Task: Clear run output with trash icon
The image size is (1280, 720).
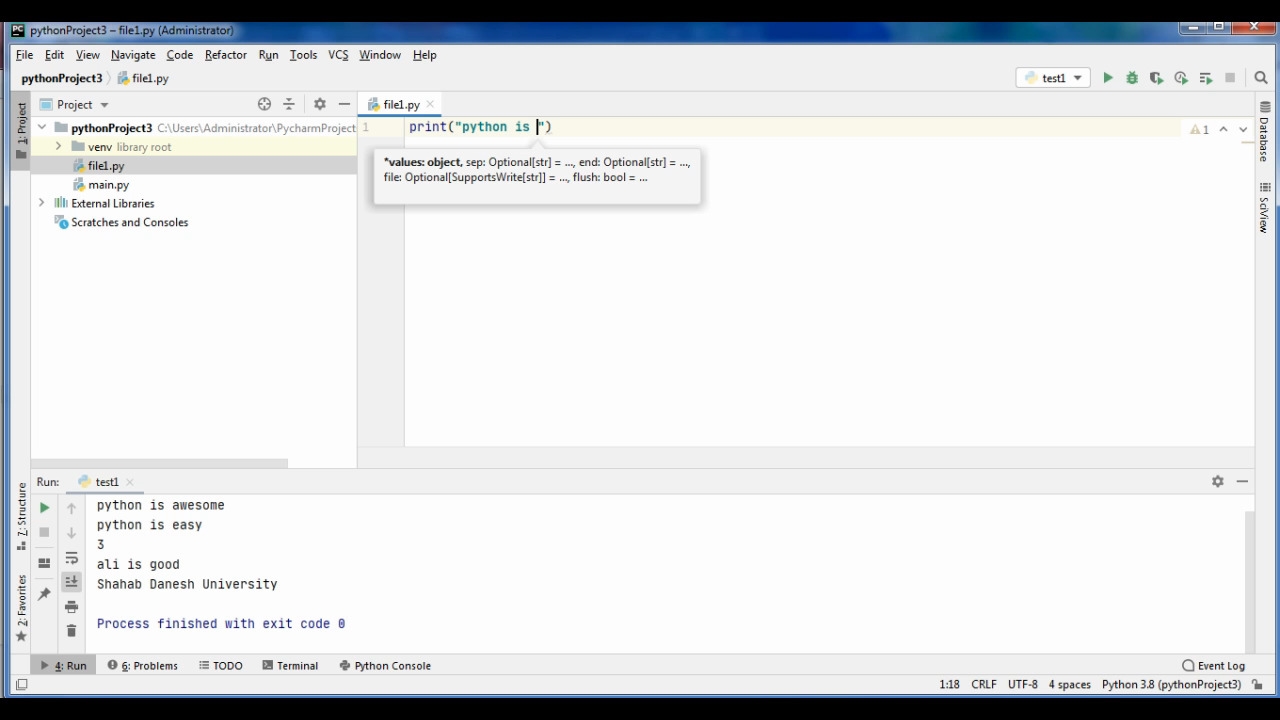Action: coord(71,631)
